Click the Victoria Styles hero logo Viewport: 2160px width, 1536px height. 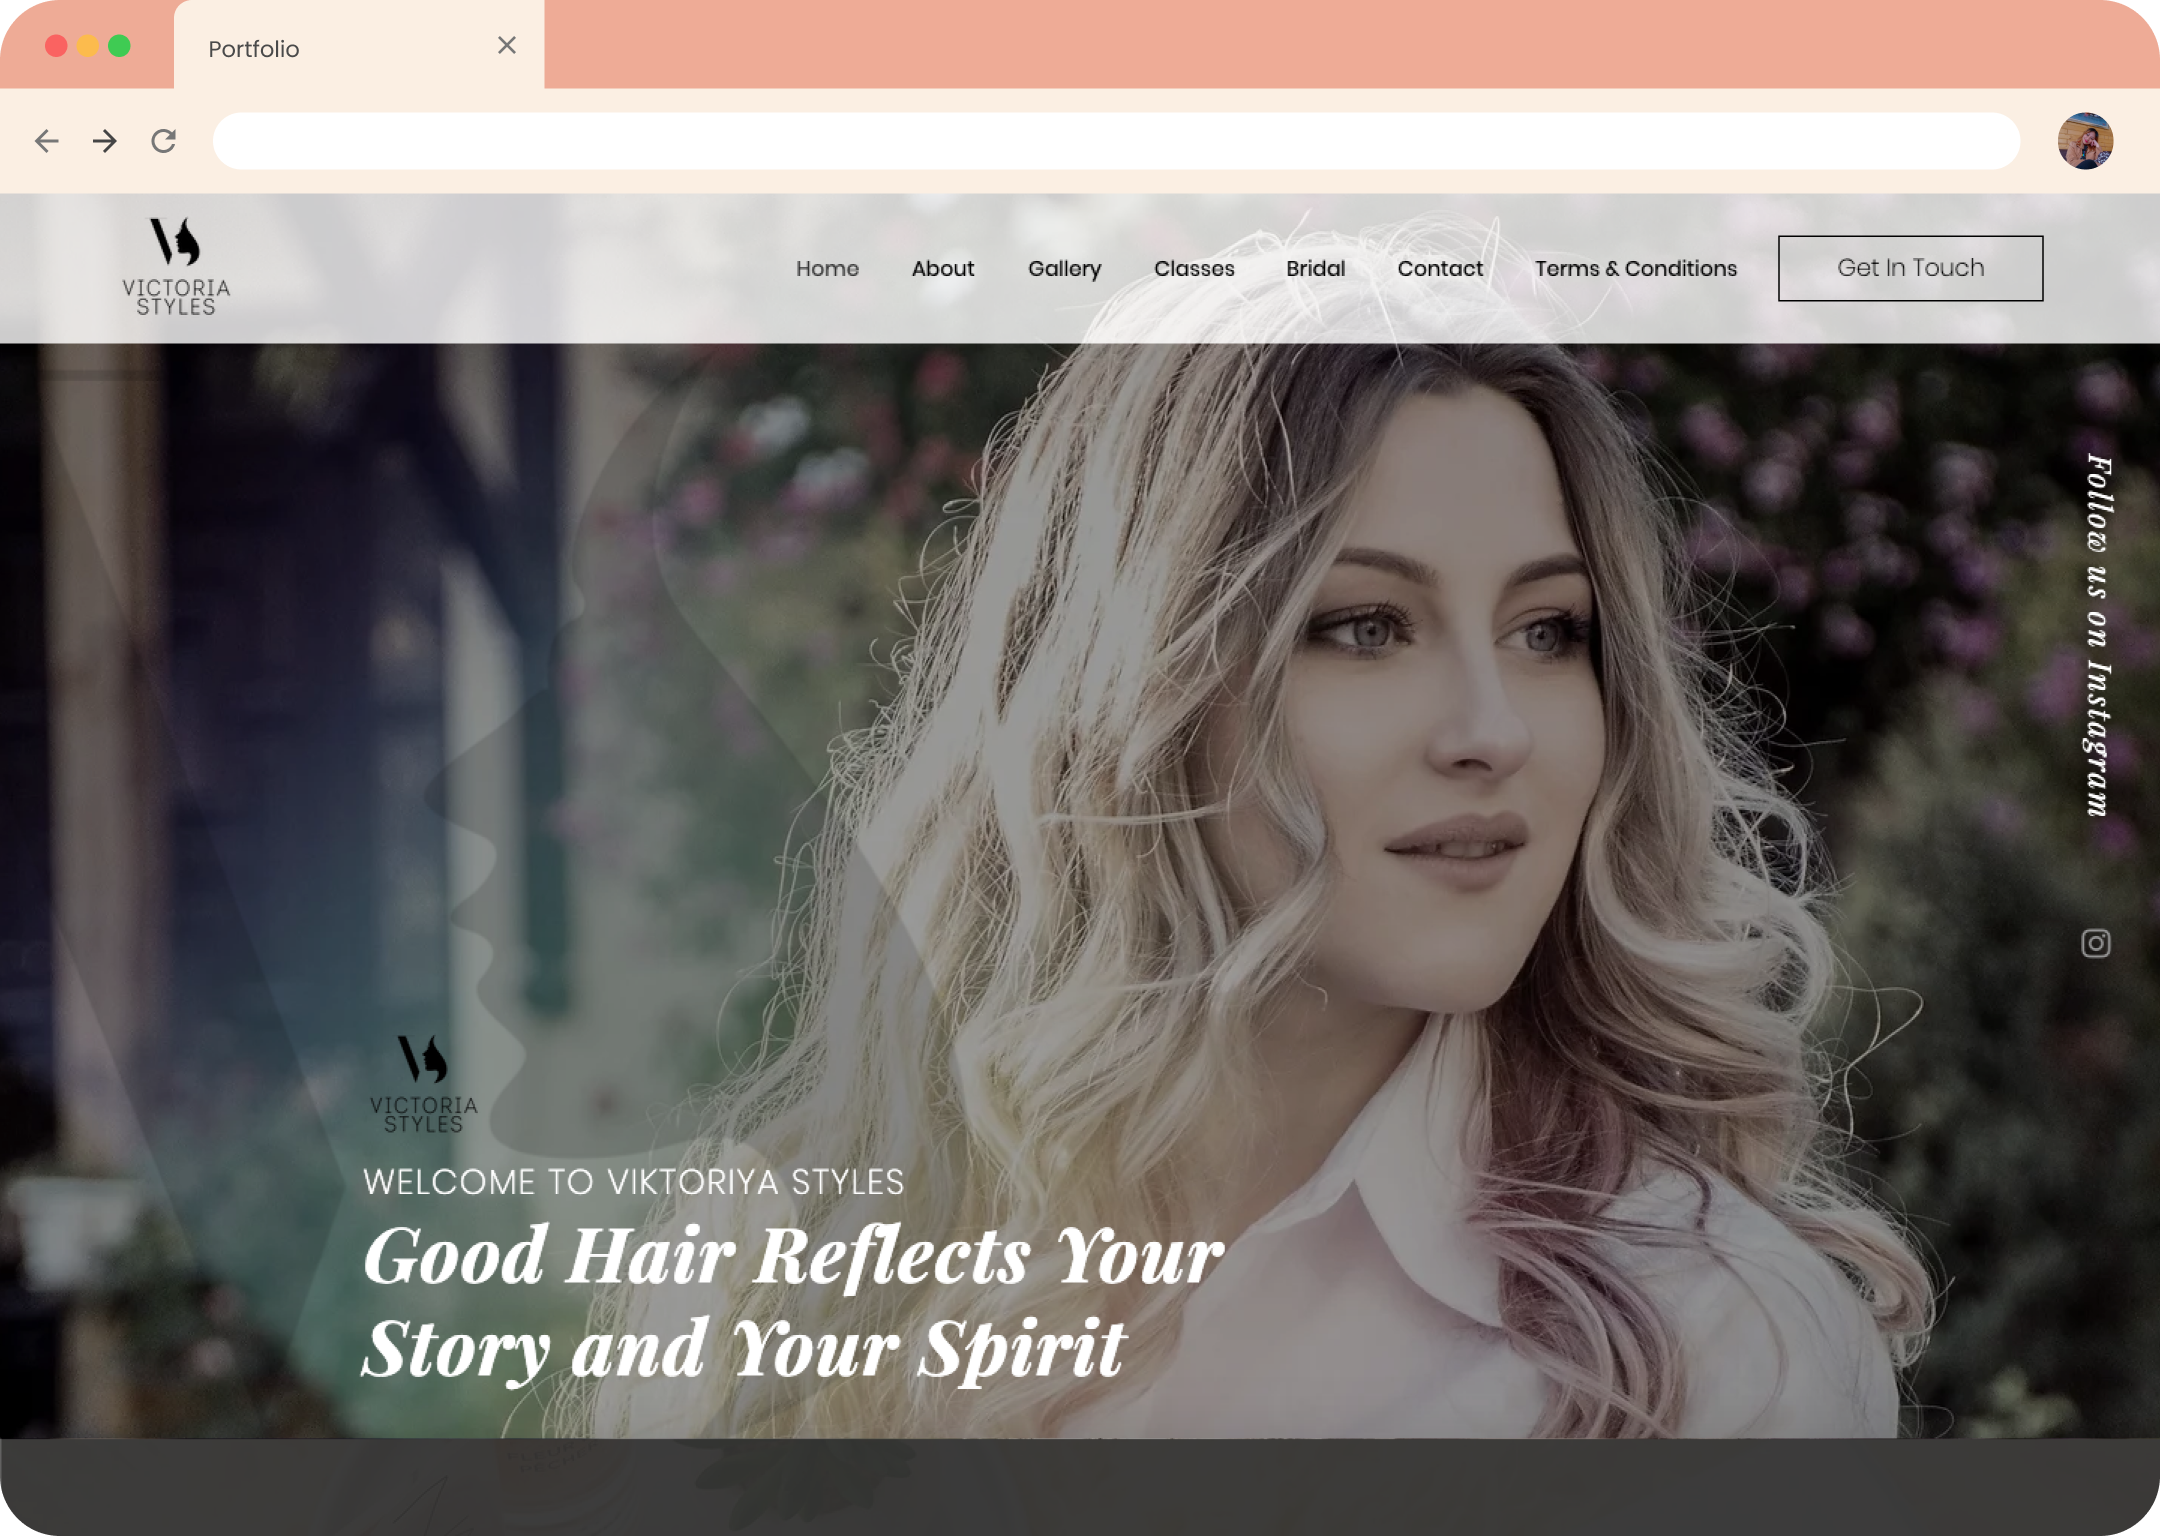(x=423, y=1084)
